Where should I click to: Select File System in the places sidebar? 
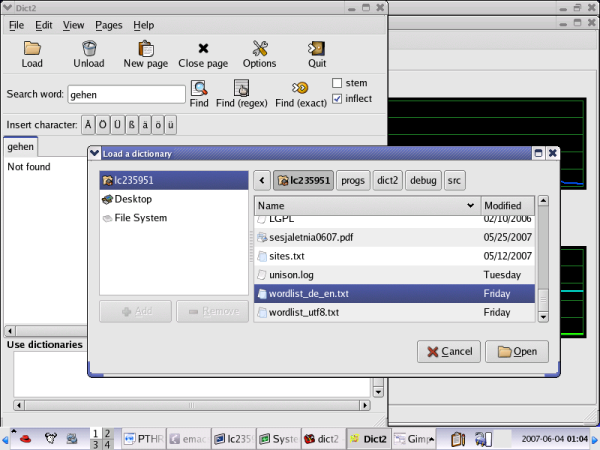click(174, 218)
